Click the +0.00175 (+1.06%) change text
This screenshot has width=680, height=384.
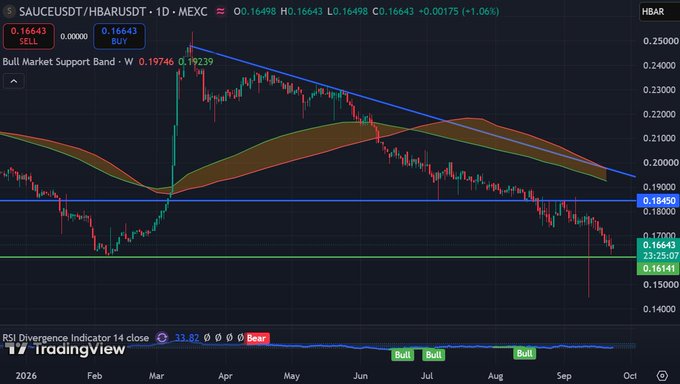pos(458,11)
